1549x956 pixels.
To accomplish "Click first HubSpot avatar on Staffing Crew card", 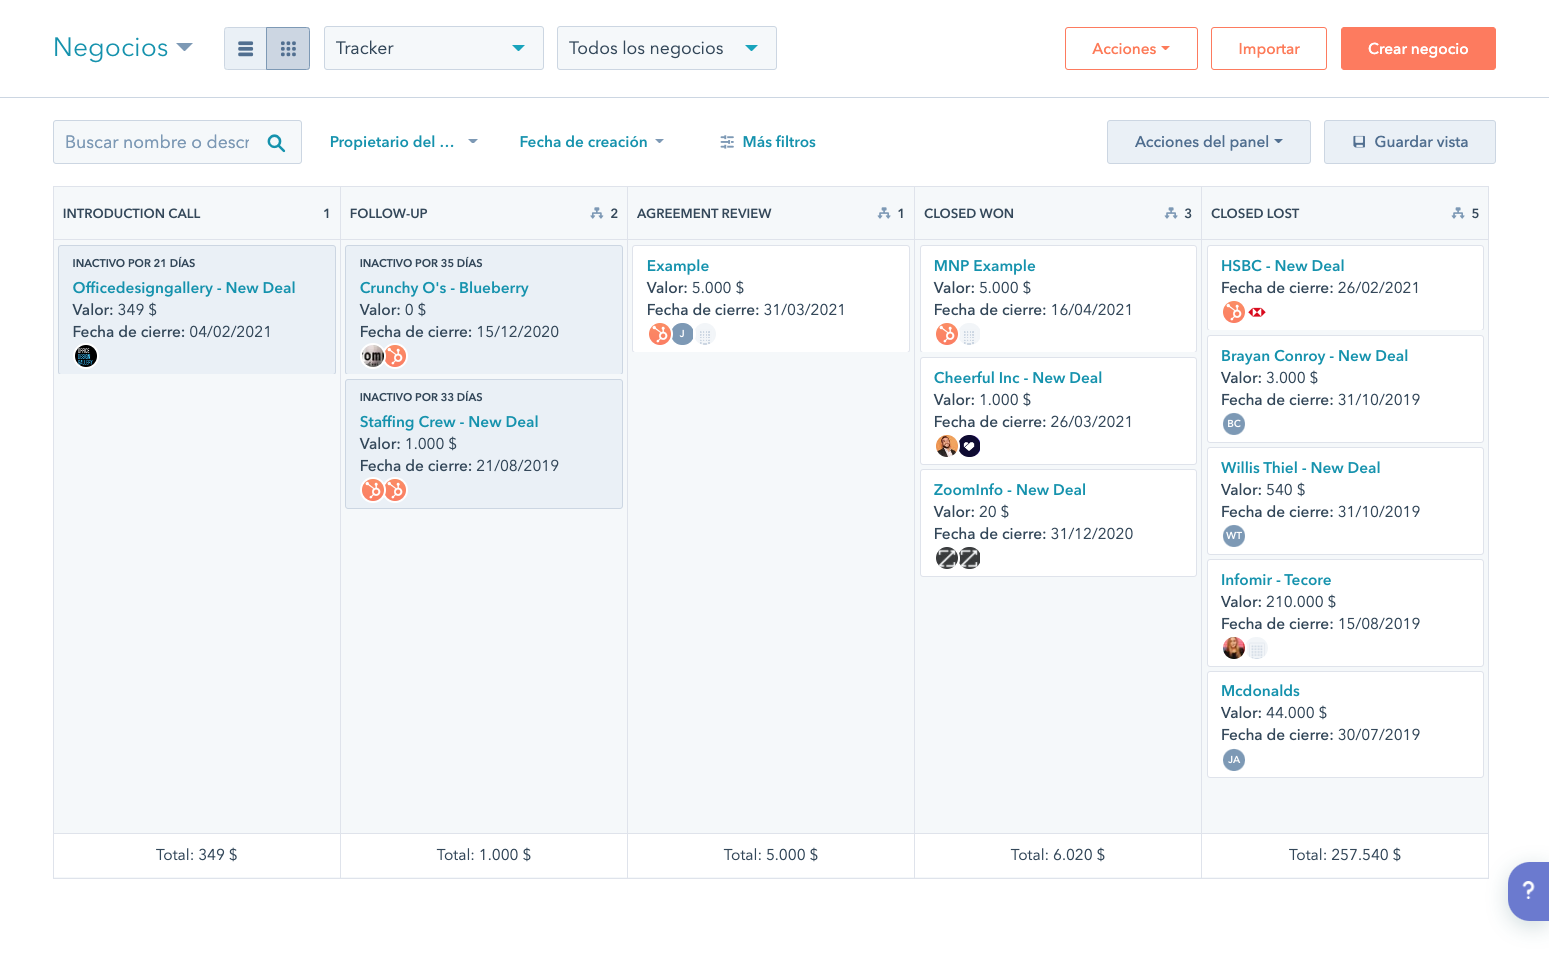I will click(372, 490).
